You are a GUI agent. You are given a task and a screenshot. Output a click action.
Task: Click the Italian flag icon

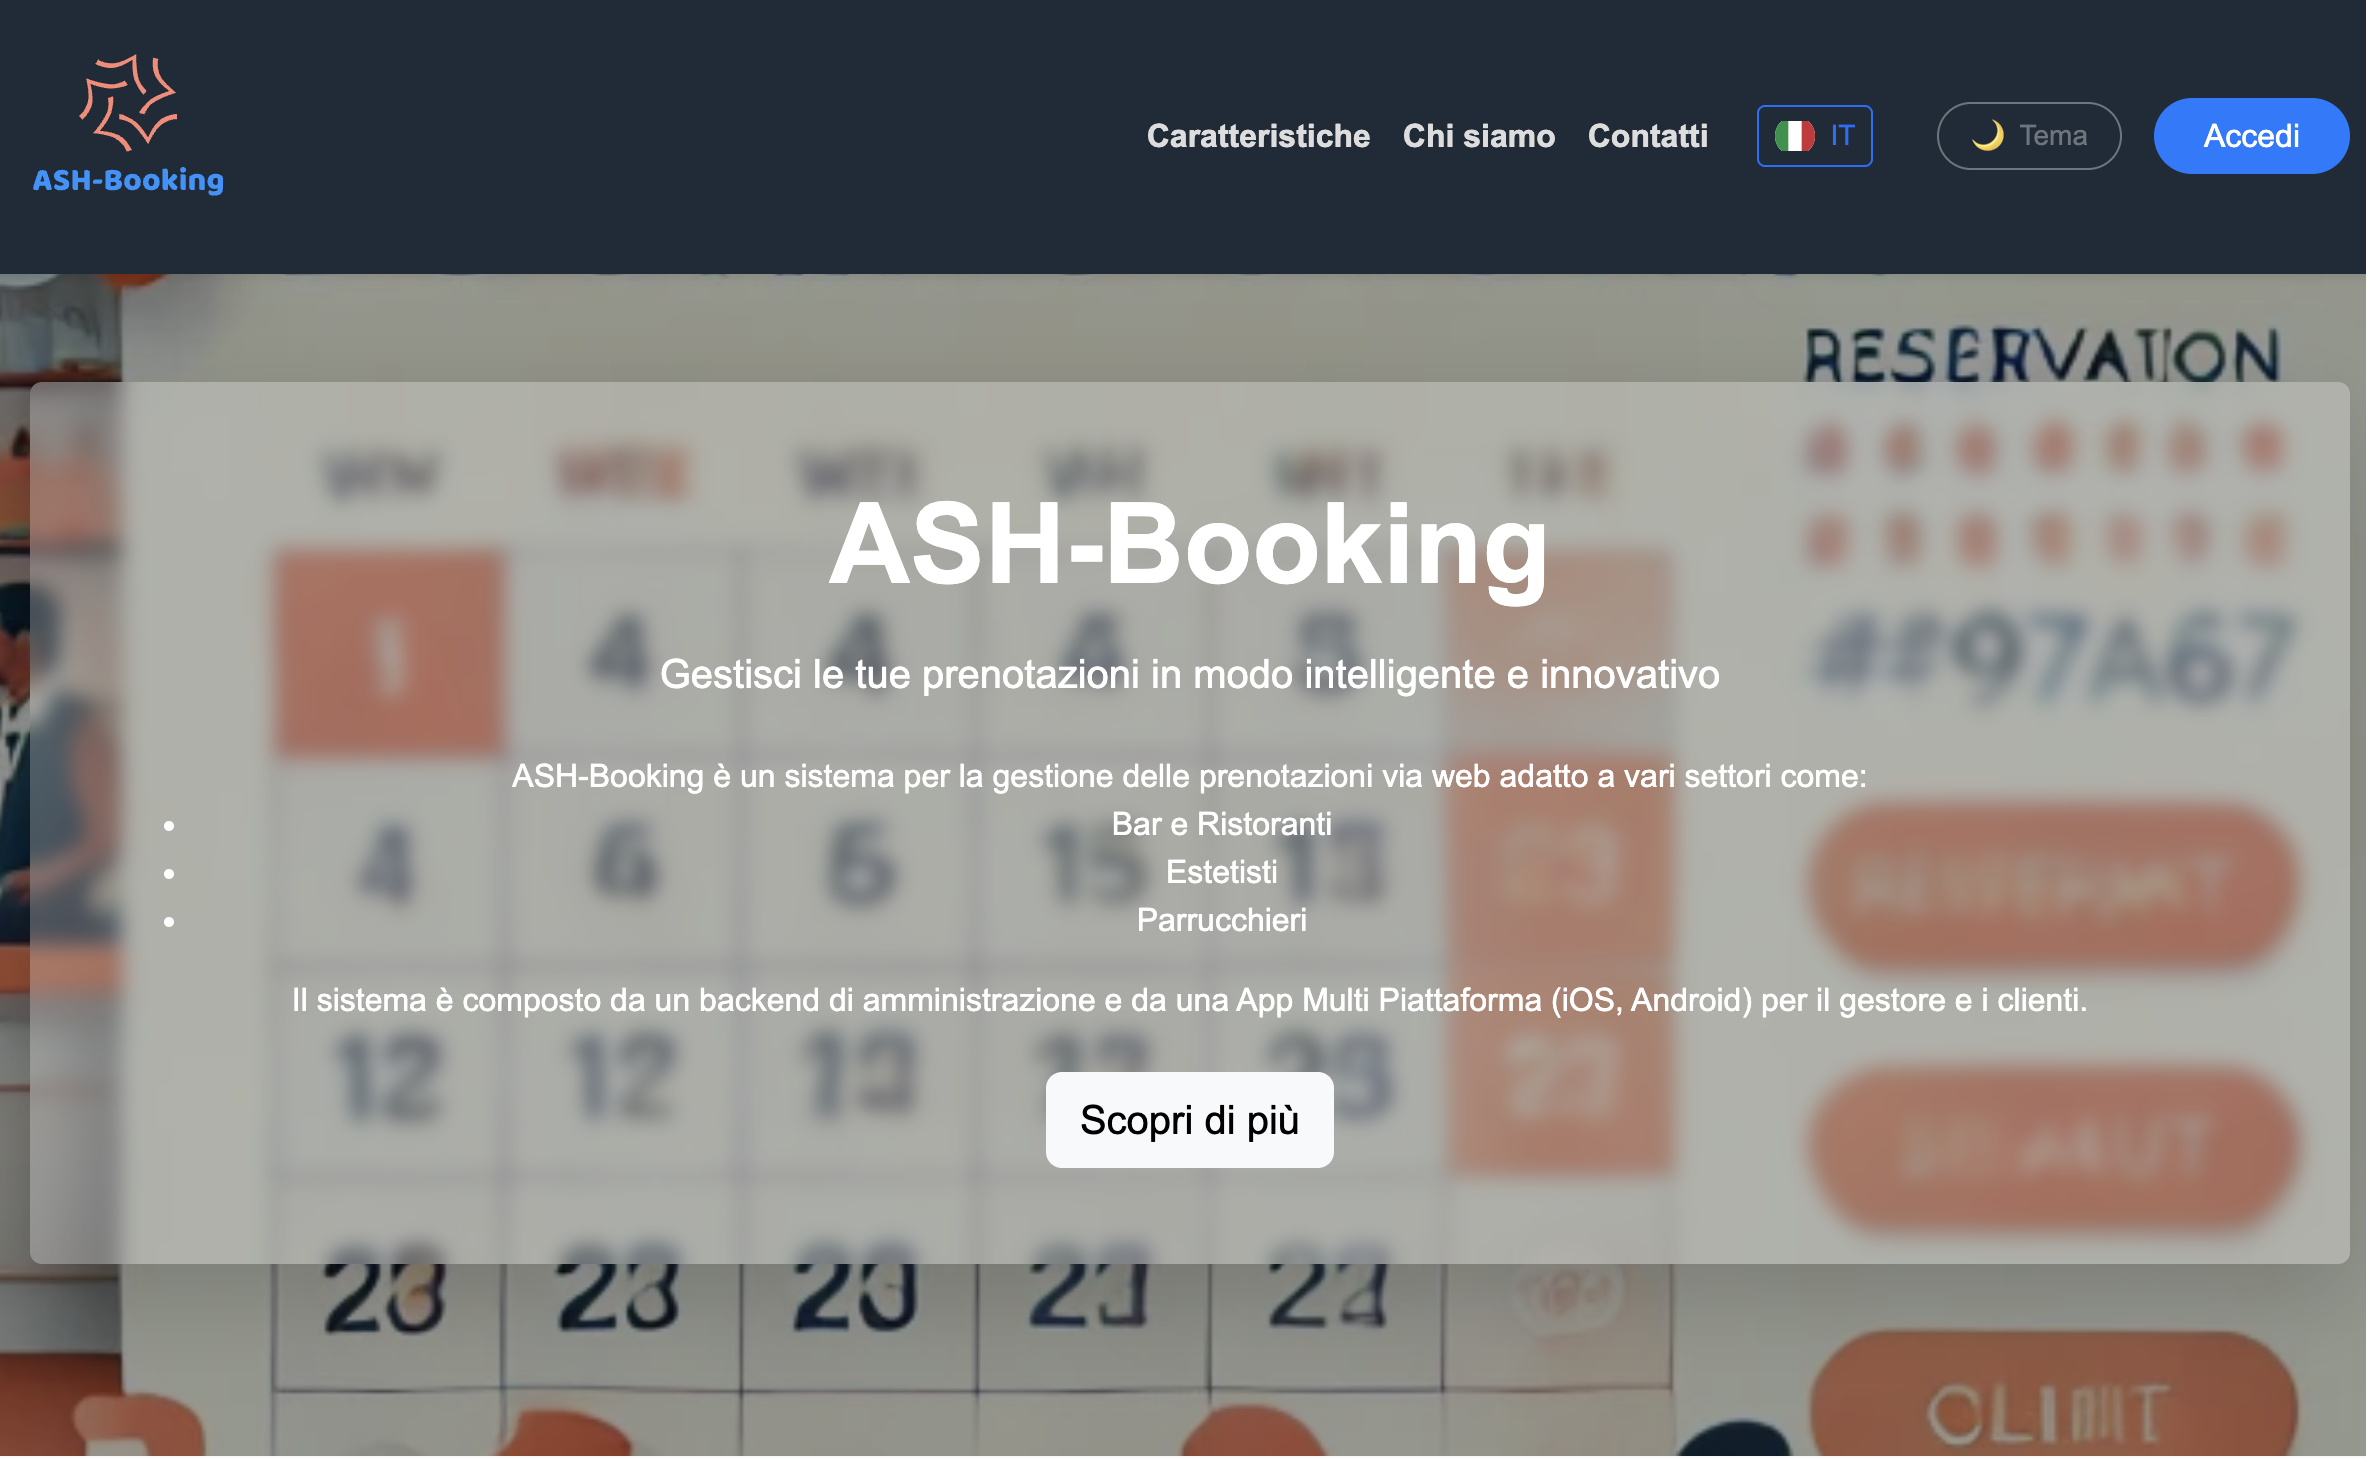1794,136
